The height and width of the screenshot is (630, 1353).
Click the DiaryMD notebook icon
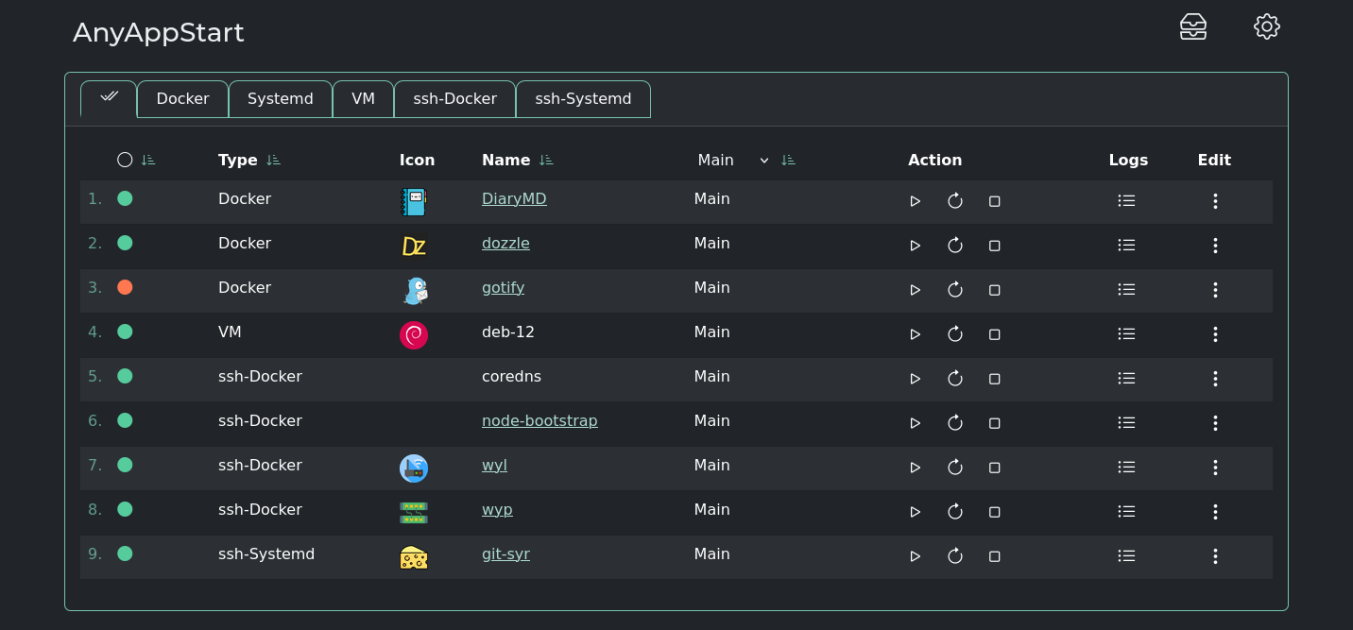pyautogui.click(x=413, y=202)
